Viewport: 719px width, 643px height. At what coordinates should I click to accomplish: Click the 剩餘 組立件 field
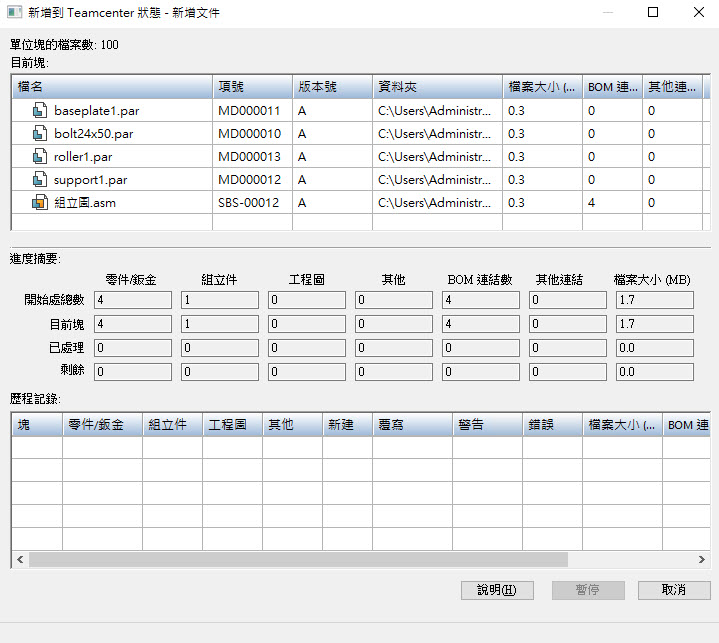coord(220,372)
